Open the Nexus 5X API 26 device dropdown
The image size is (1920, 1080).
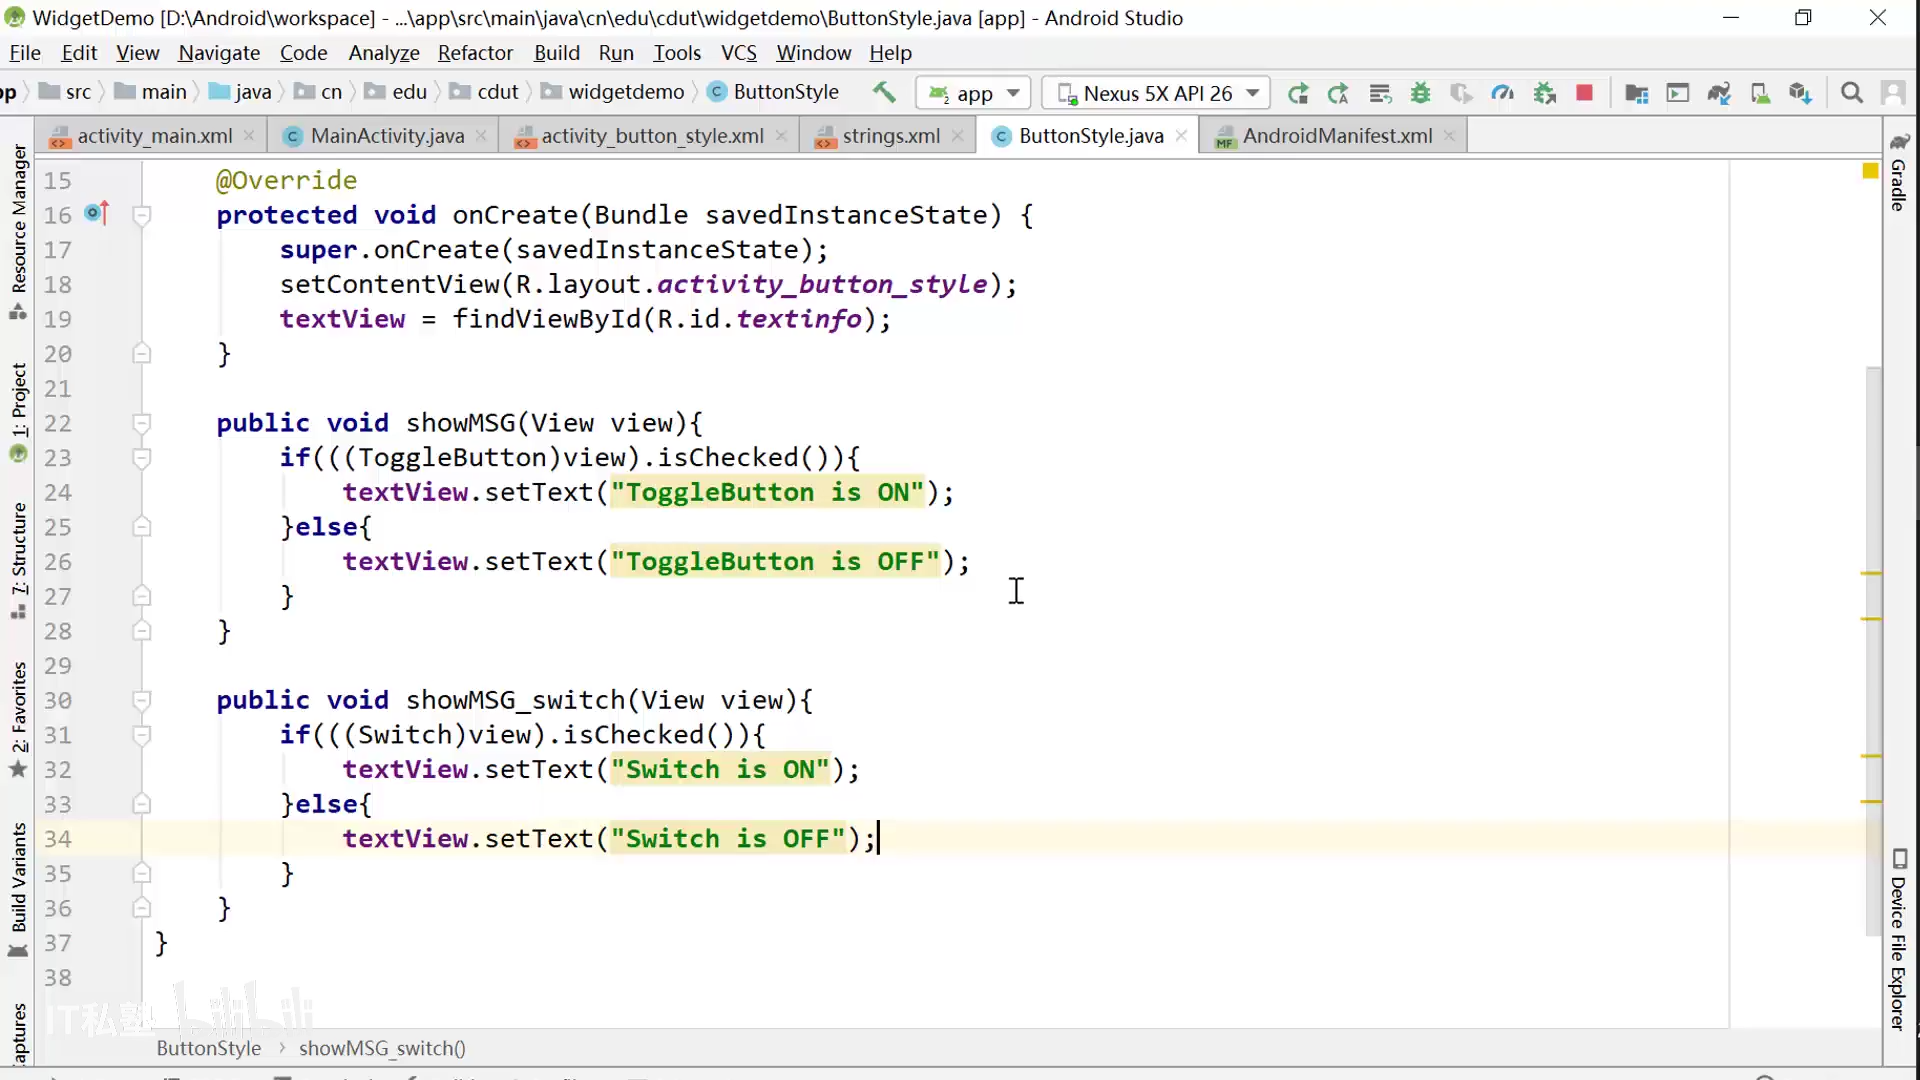pyautogui.click(x=1157, y=93)
